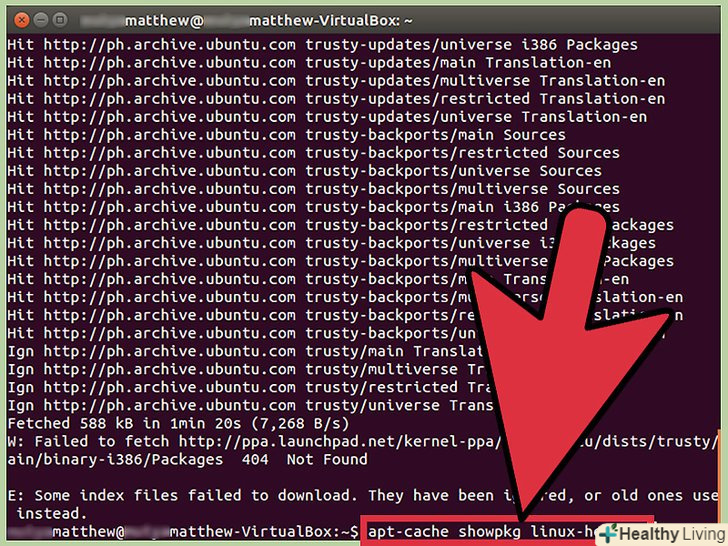Screen dimensions: 728x546
Task: Open URL on trusty-backports/main Sources line
Action: (169, 135)
